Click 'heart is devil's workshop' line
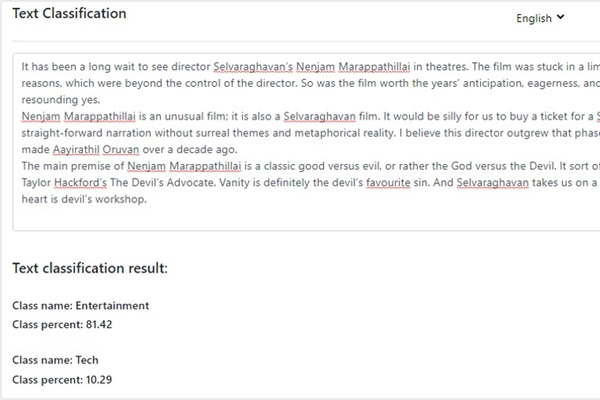This screenshot has height=400, width=600. (84, 199)
